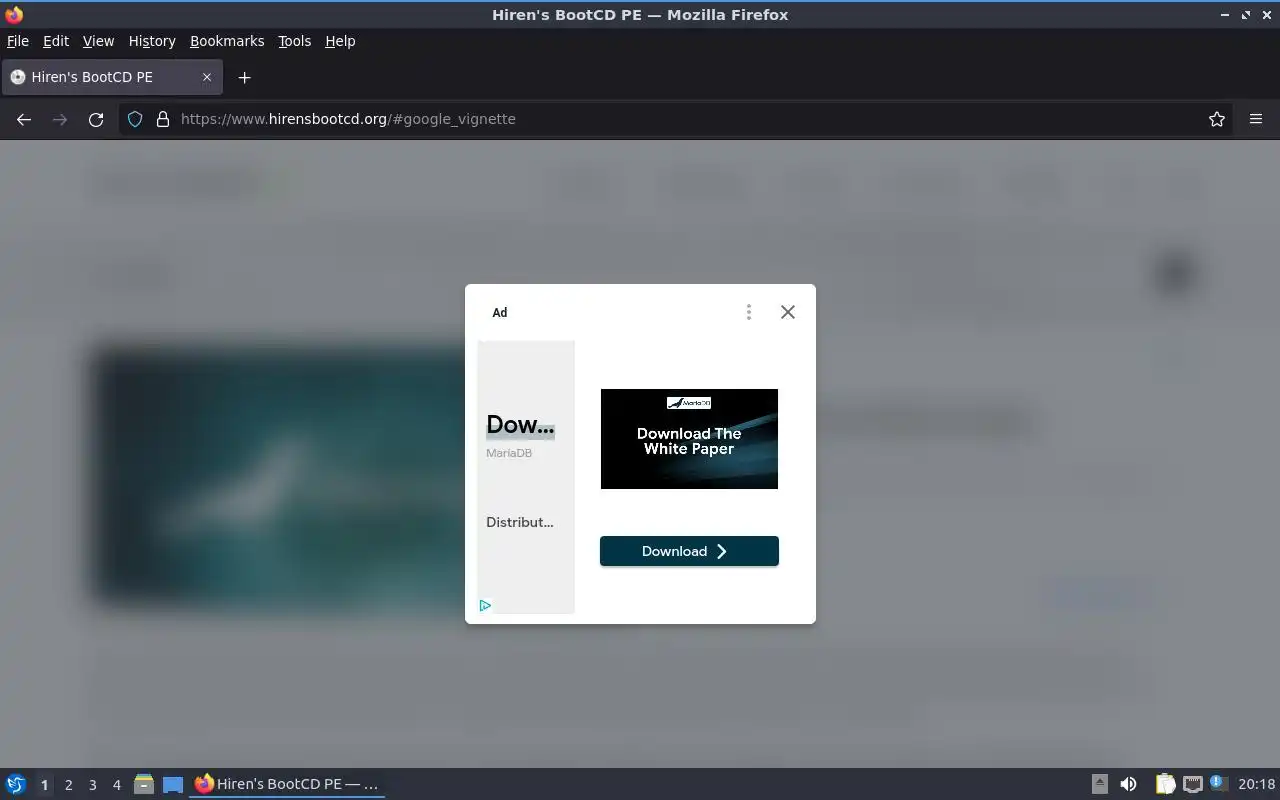Click the 'Distribut...' ad text

tap(520, 522)
